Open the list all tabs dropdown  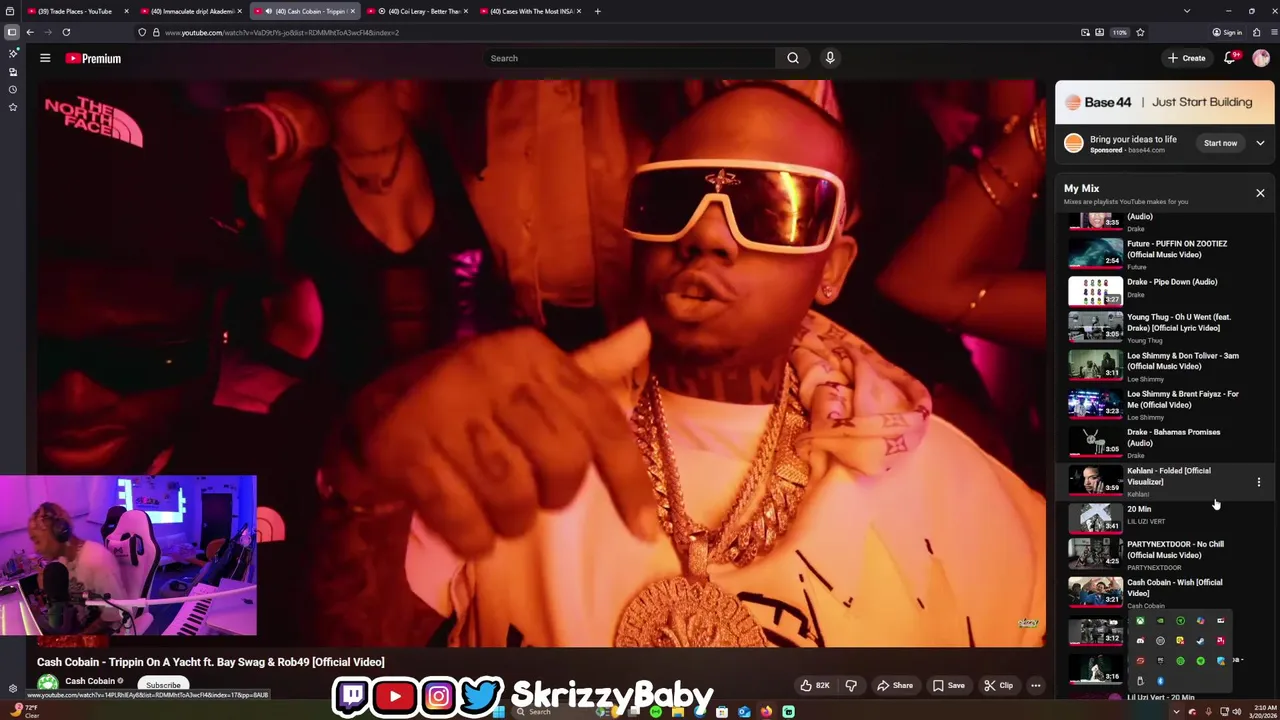click(x=1186, y=11)
